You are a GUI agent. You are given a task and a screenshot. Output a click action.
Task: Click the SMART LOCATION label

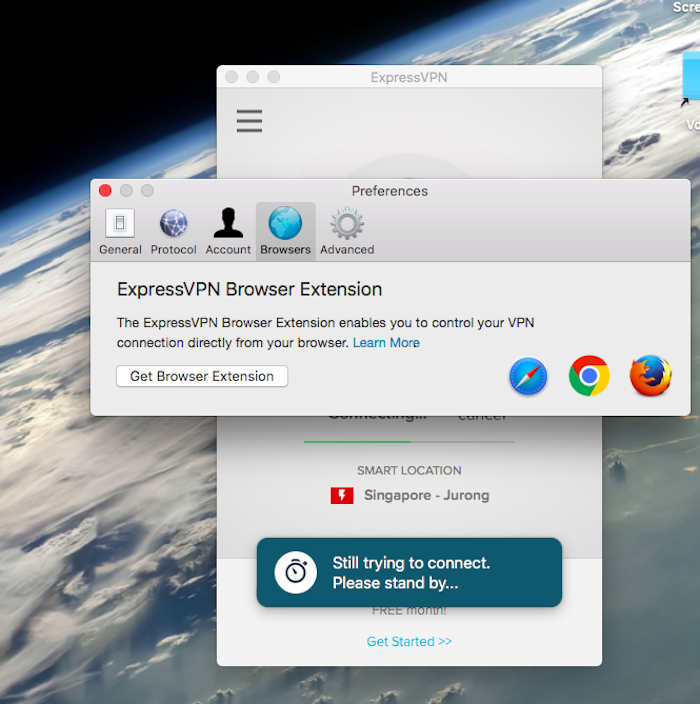point(409,470)
